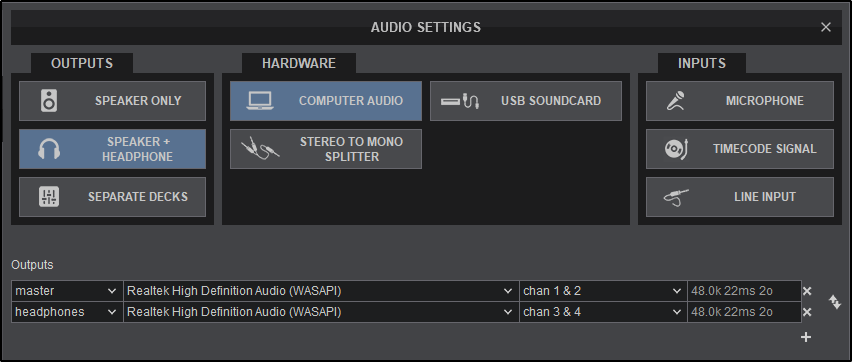
Task: Add a new output with plus button
Action: pyautogui.click(x=806, y=338)
